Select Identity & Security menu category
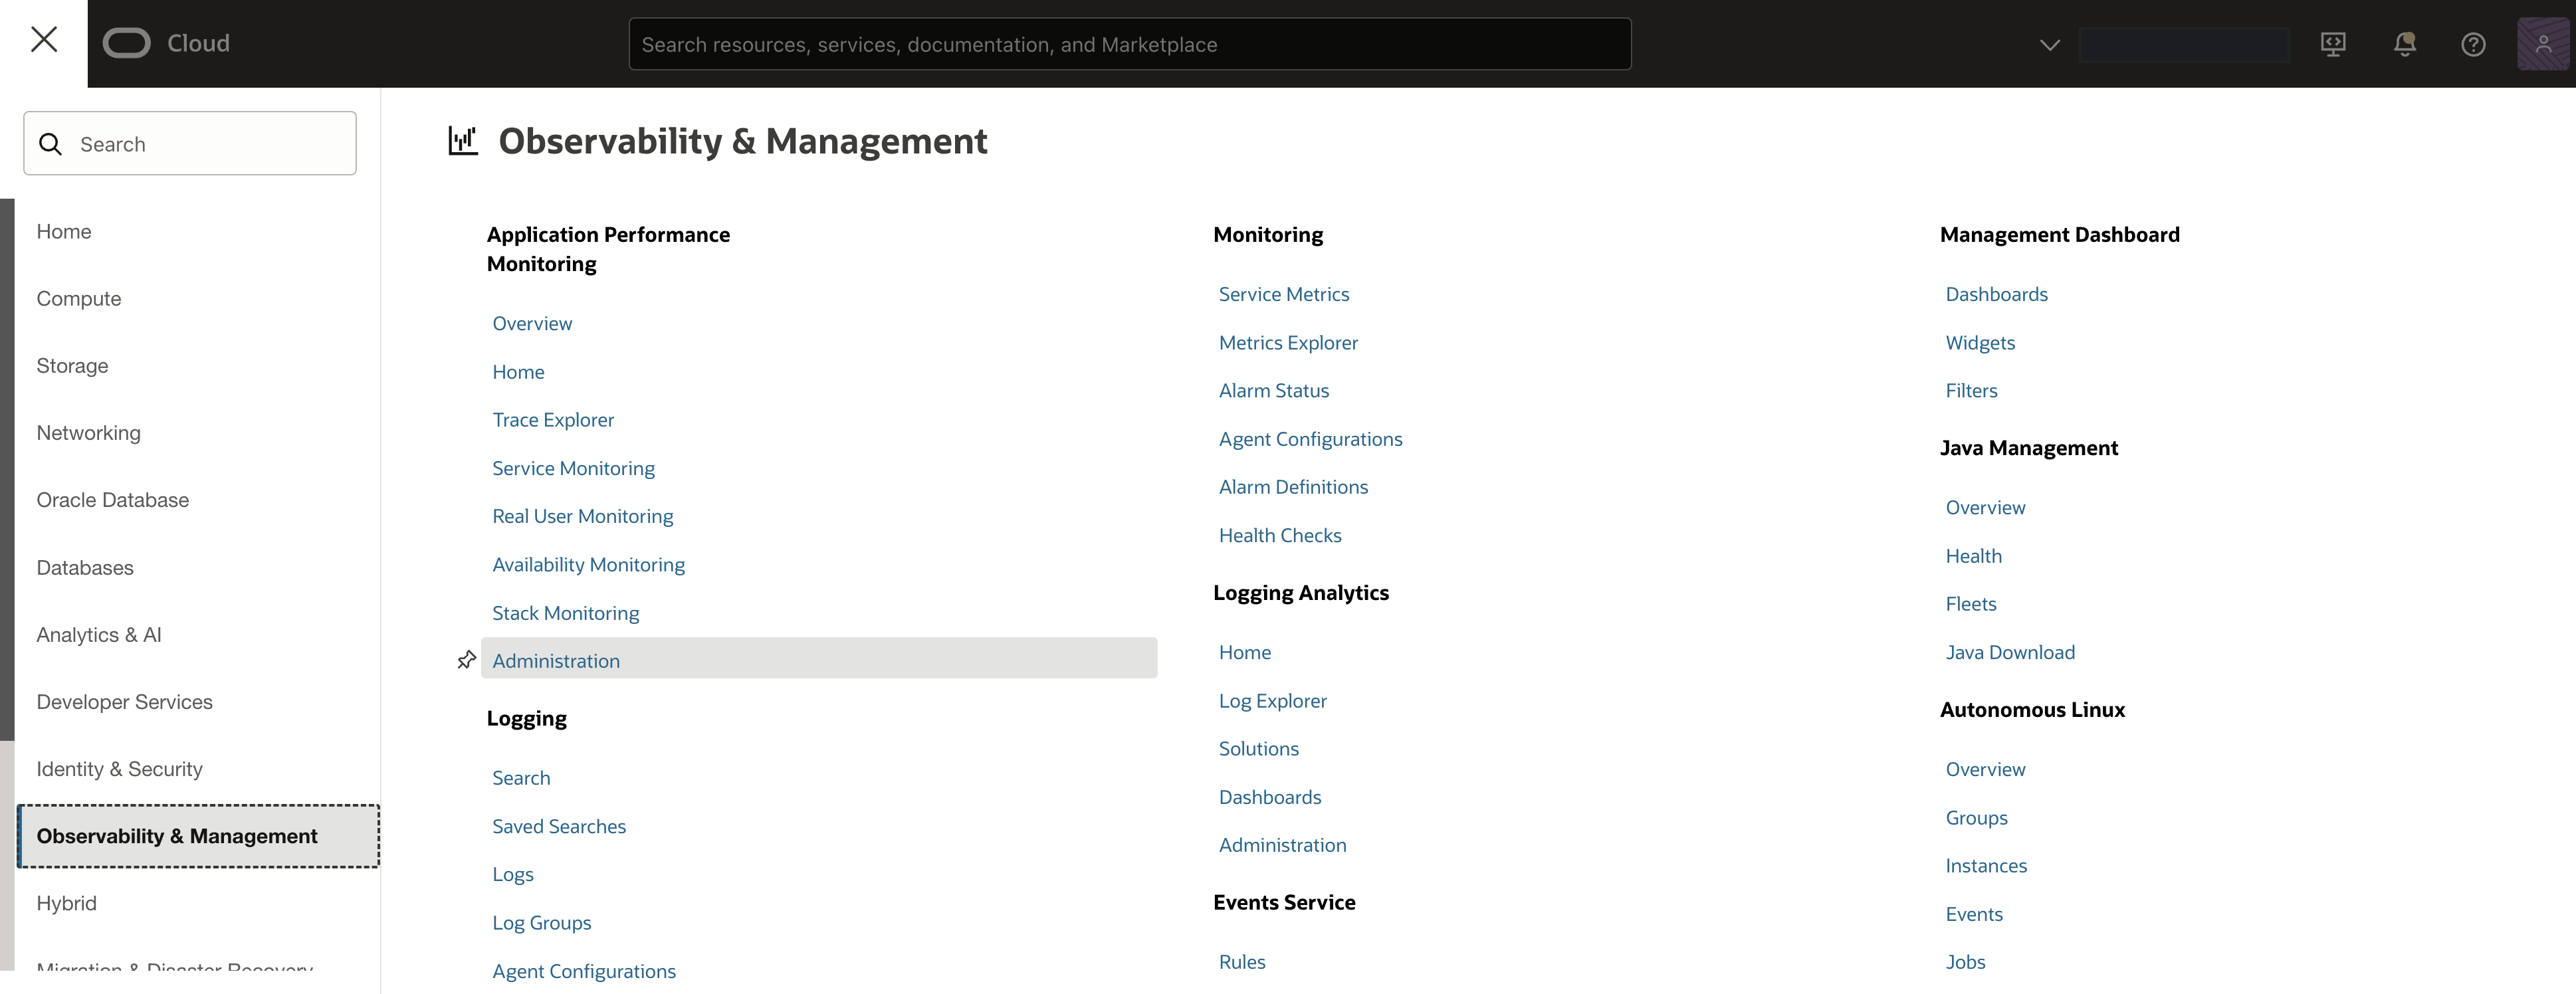The width and height of the screenshot is (2576, 994). point(119,769)
